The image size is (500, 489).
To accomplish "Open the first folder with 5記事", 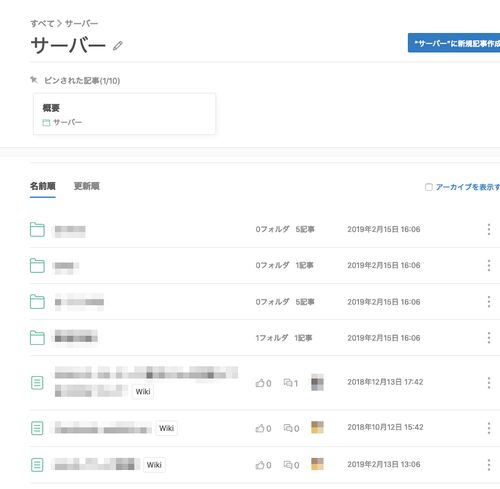I will (37, 229).
